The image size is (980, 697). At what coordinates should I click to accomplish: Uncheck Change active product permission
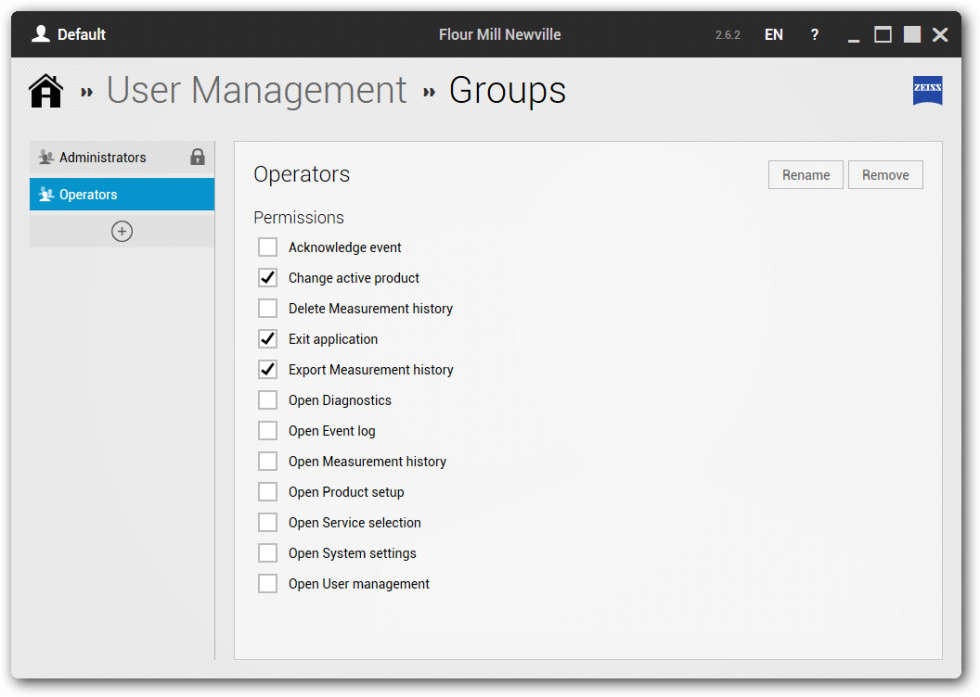pos(268,278)
